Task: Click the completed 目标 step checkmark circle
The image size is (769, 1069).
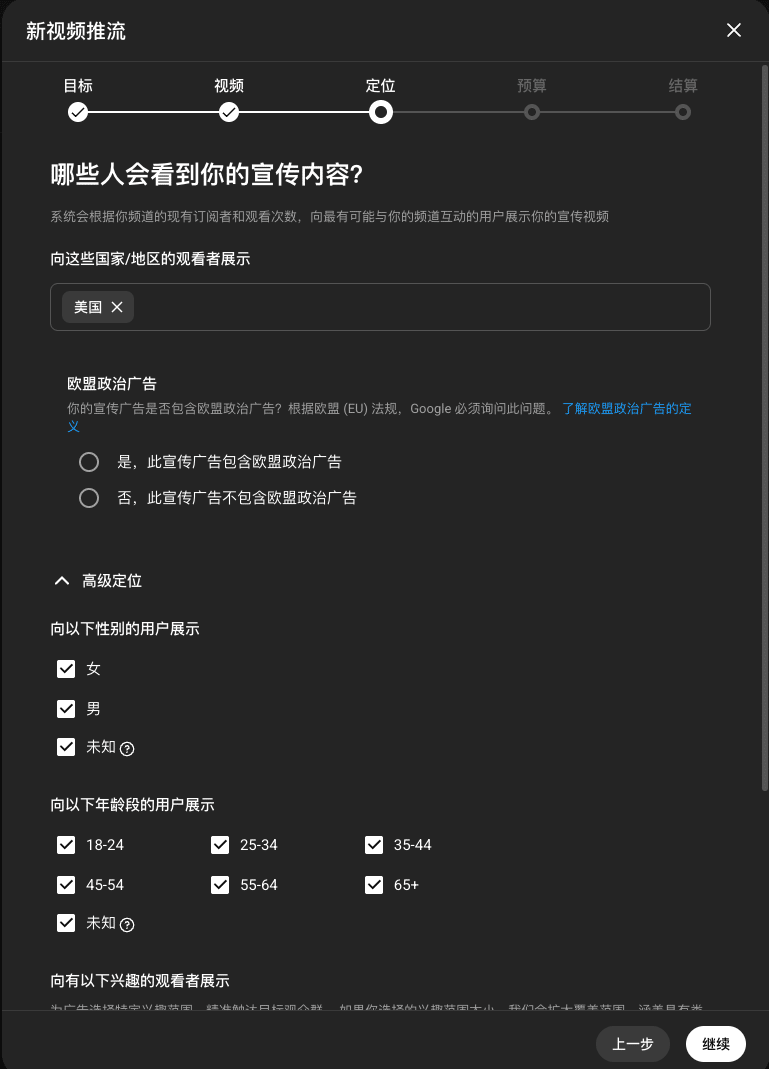Action: (78, 113)
